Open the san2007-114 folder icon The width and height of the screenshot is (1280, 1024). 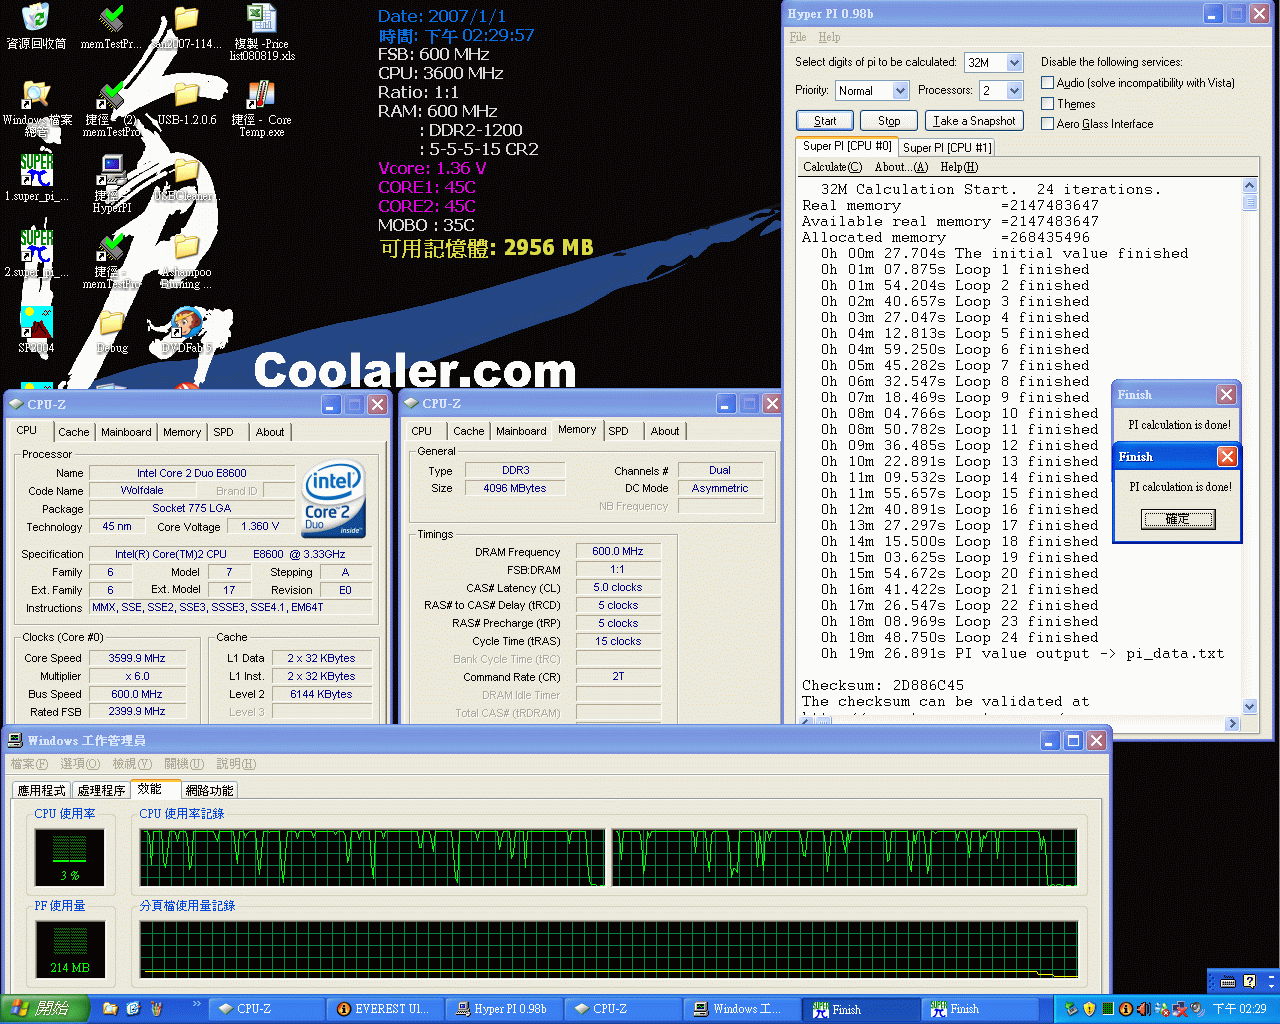click(187, 27)
